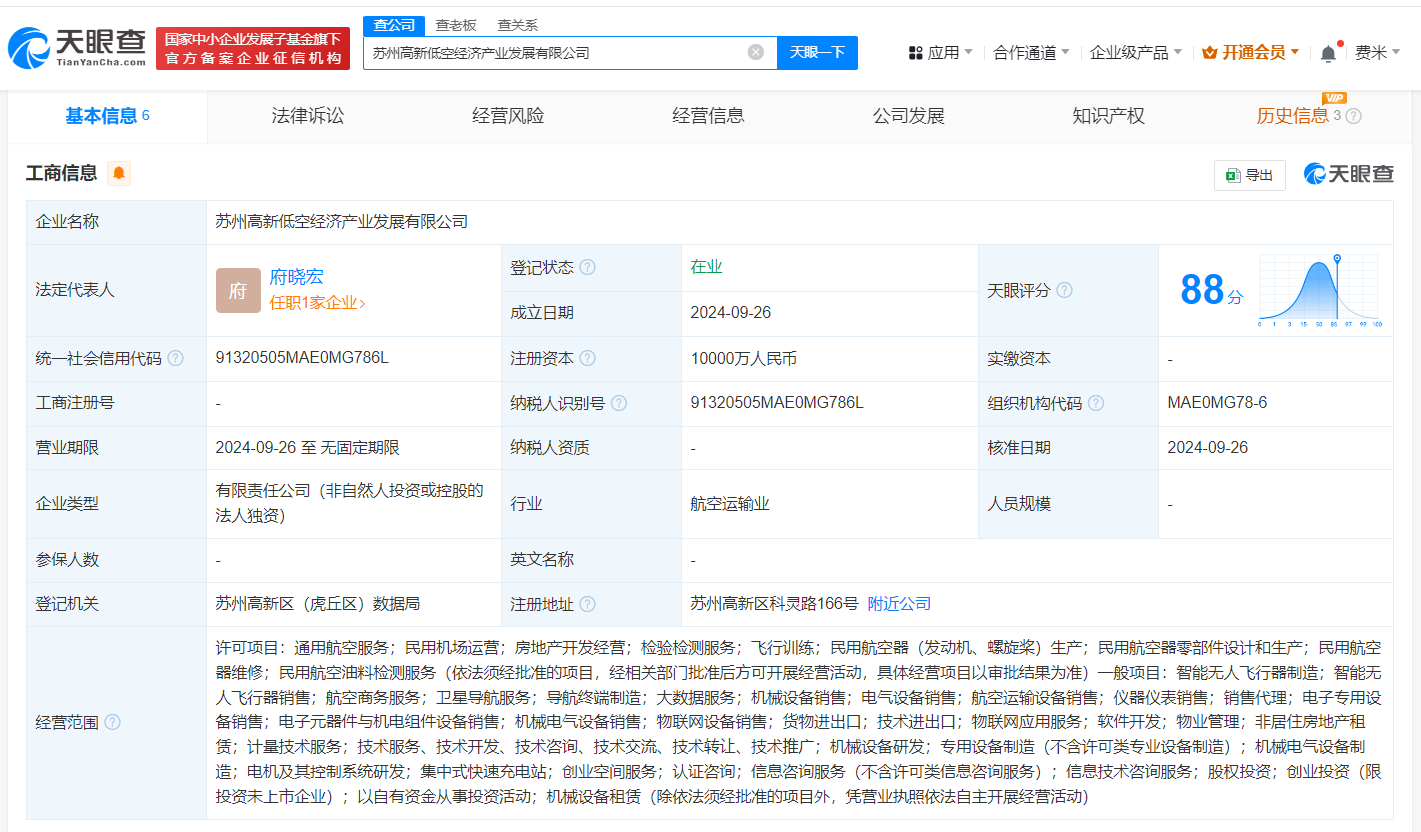
Task: Click the VIP badge on 历史信息 tab
Action: click(1334, 97)
